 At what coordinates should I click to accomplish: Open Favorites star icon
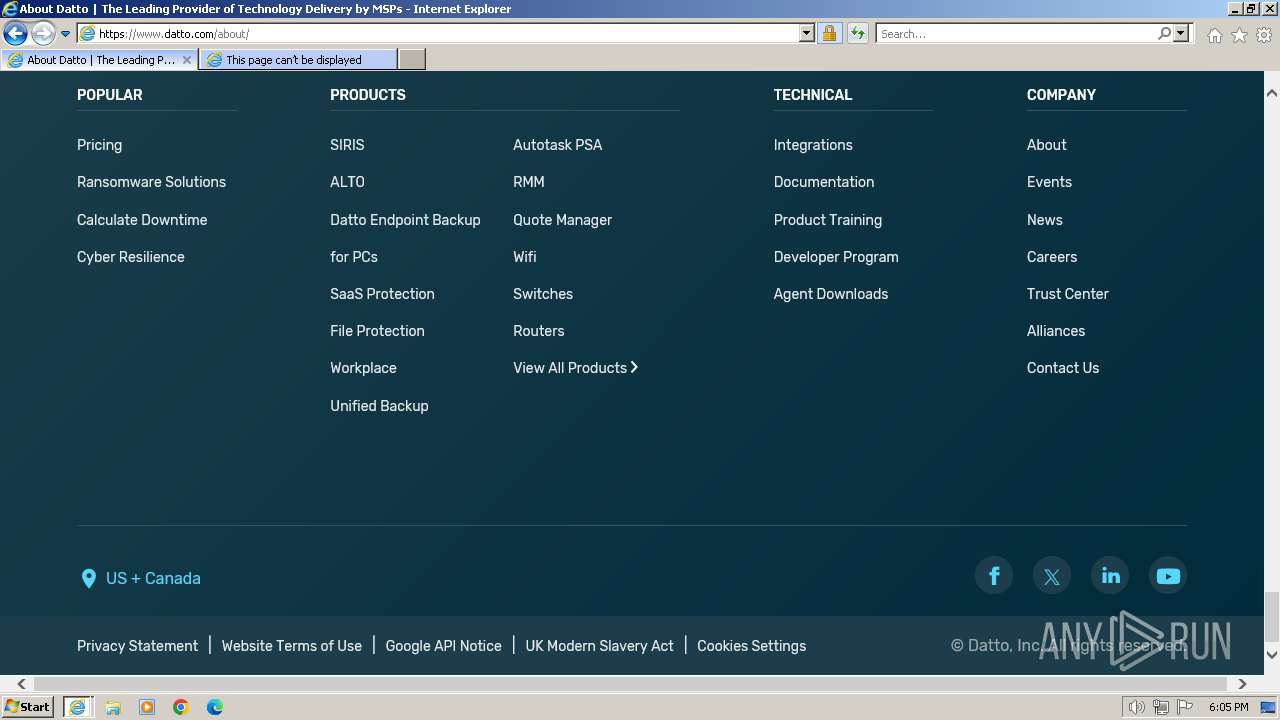[1239, 35]
